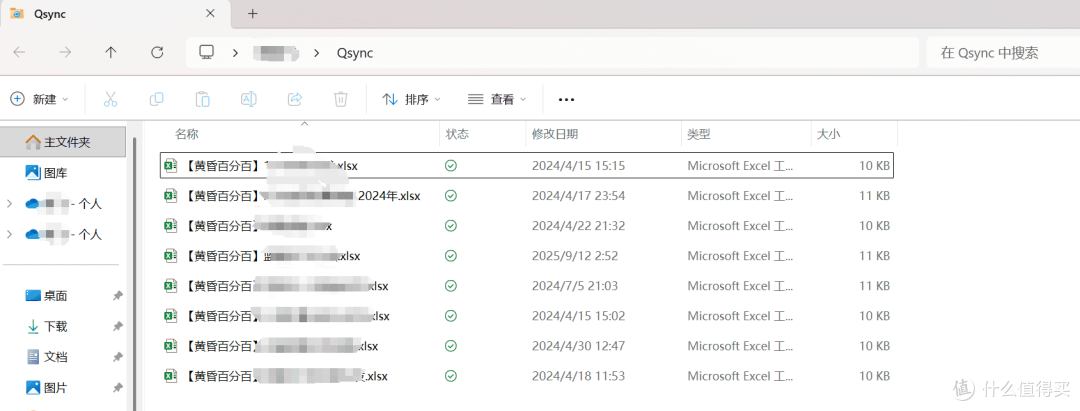Click chevron after the This PC icon
Viewport: 1080px width, 411px height.
(x=235, y=53)
